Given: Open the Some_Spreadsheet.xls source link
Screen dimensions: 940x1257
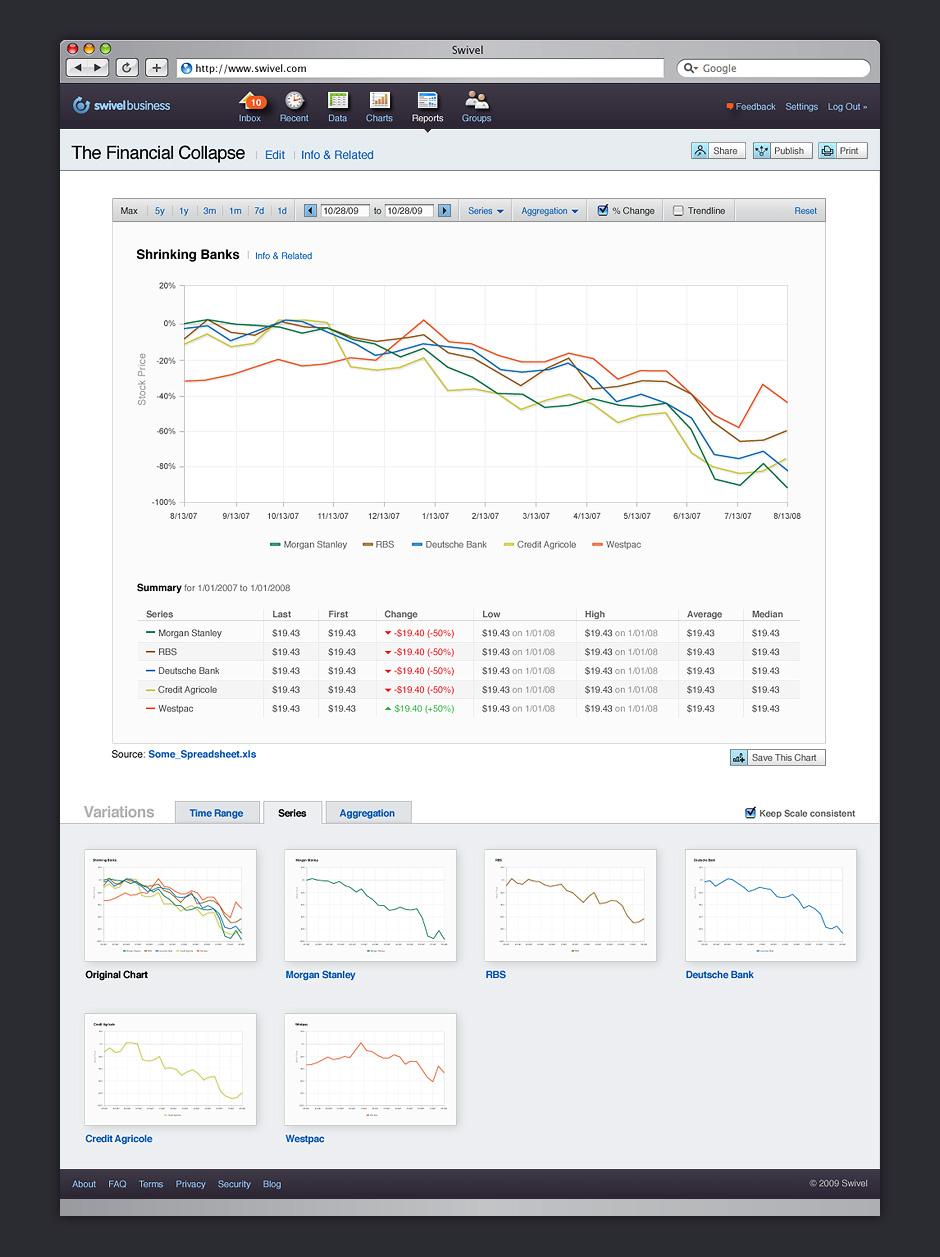Looking at the screenshot, I should click(x=202, y=754).
